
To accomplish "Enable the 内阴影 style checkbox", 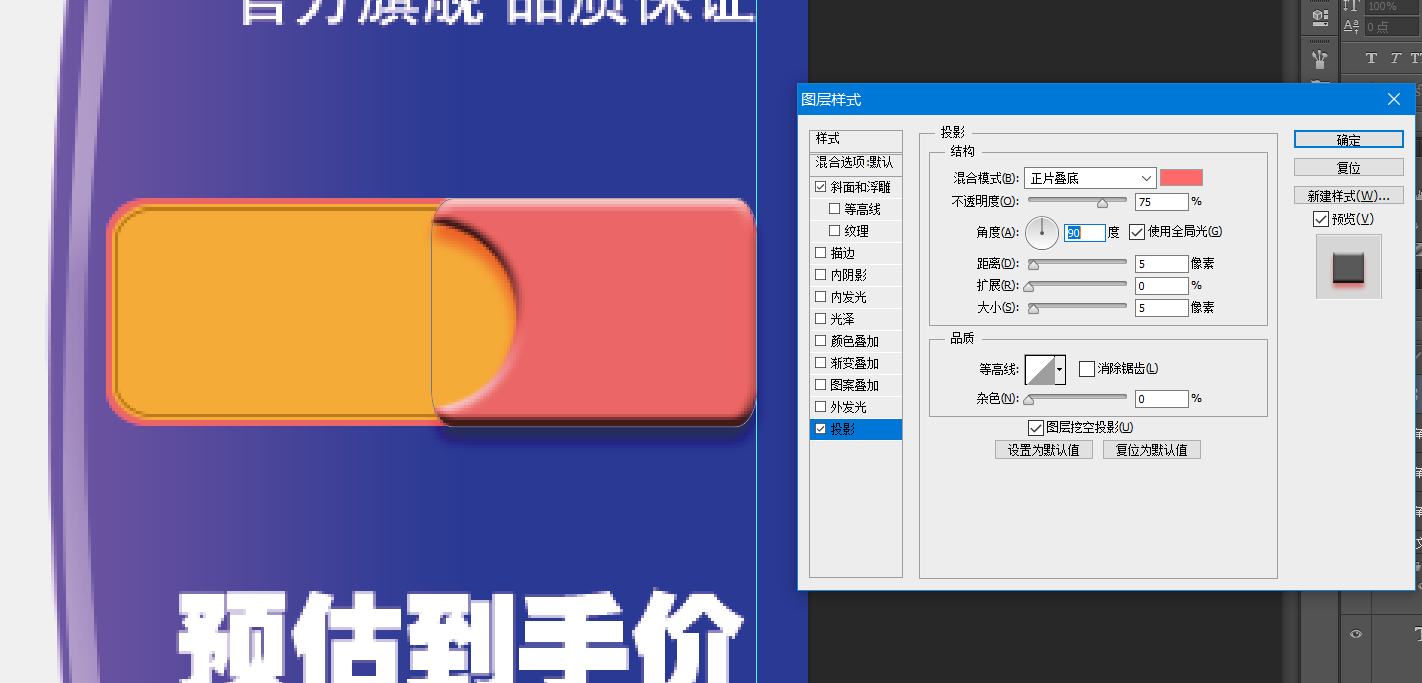I will coord(821,275).
